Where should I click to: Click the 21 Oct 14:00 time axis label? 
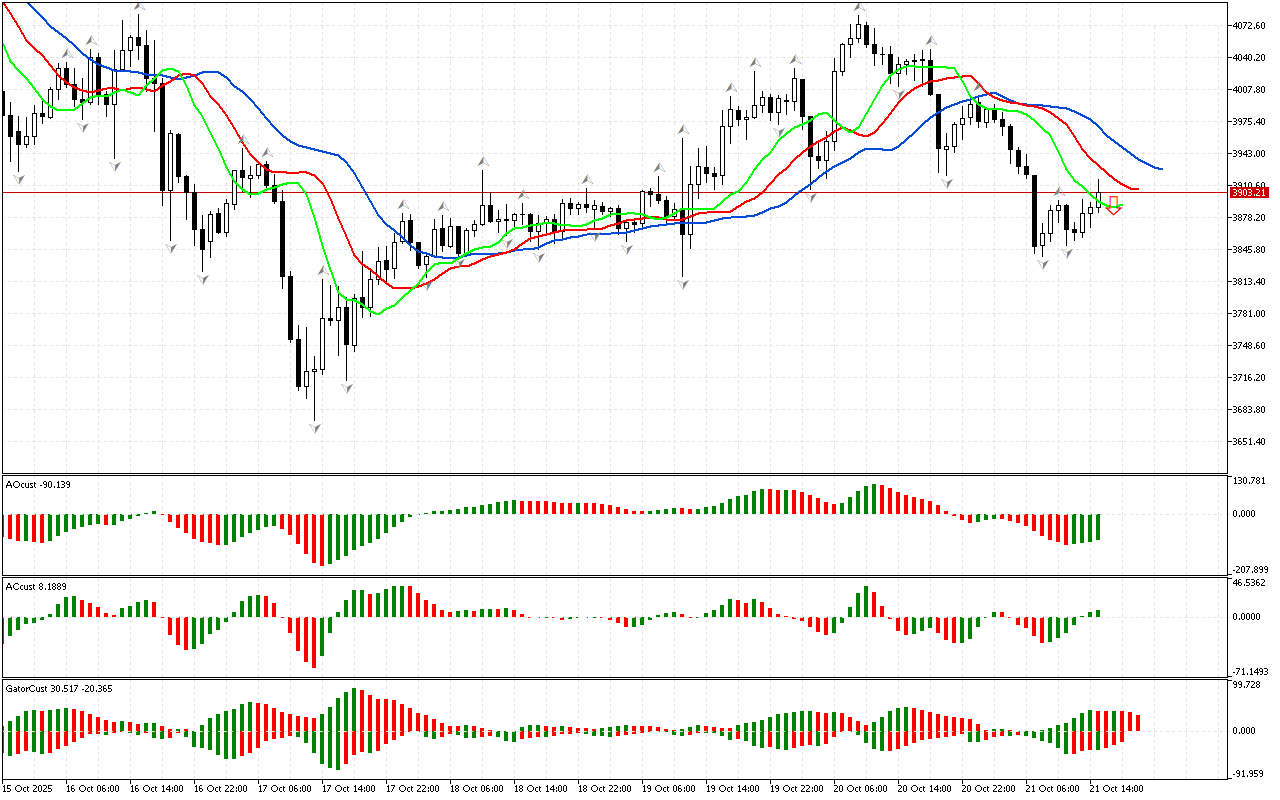coord(1116,788)
